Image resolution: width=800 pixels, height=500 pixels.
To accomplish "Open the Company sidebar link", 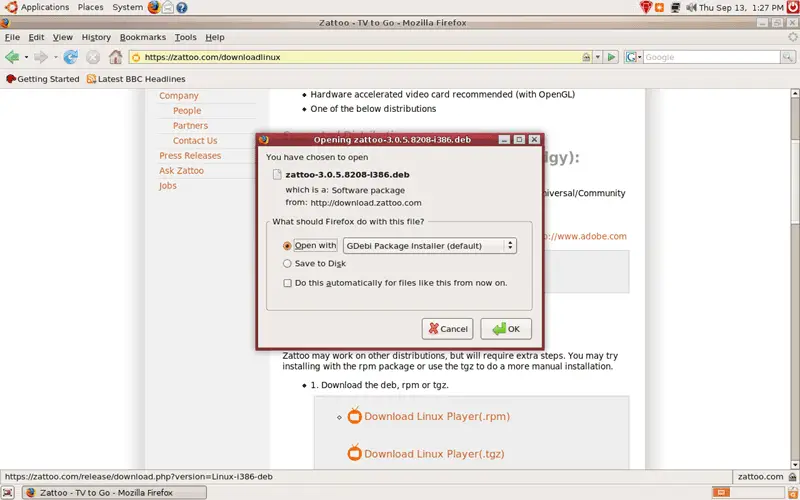I will [179, 96].
